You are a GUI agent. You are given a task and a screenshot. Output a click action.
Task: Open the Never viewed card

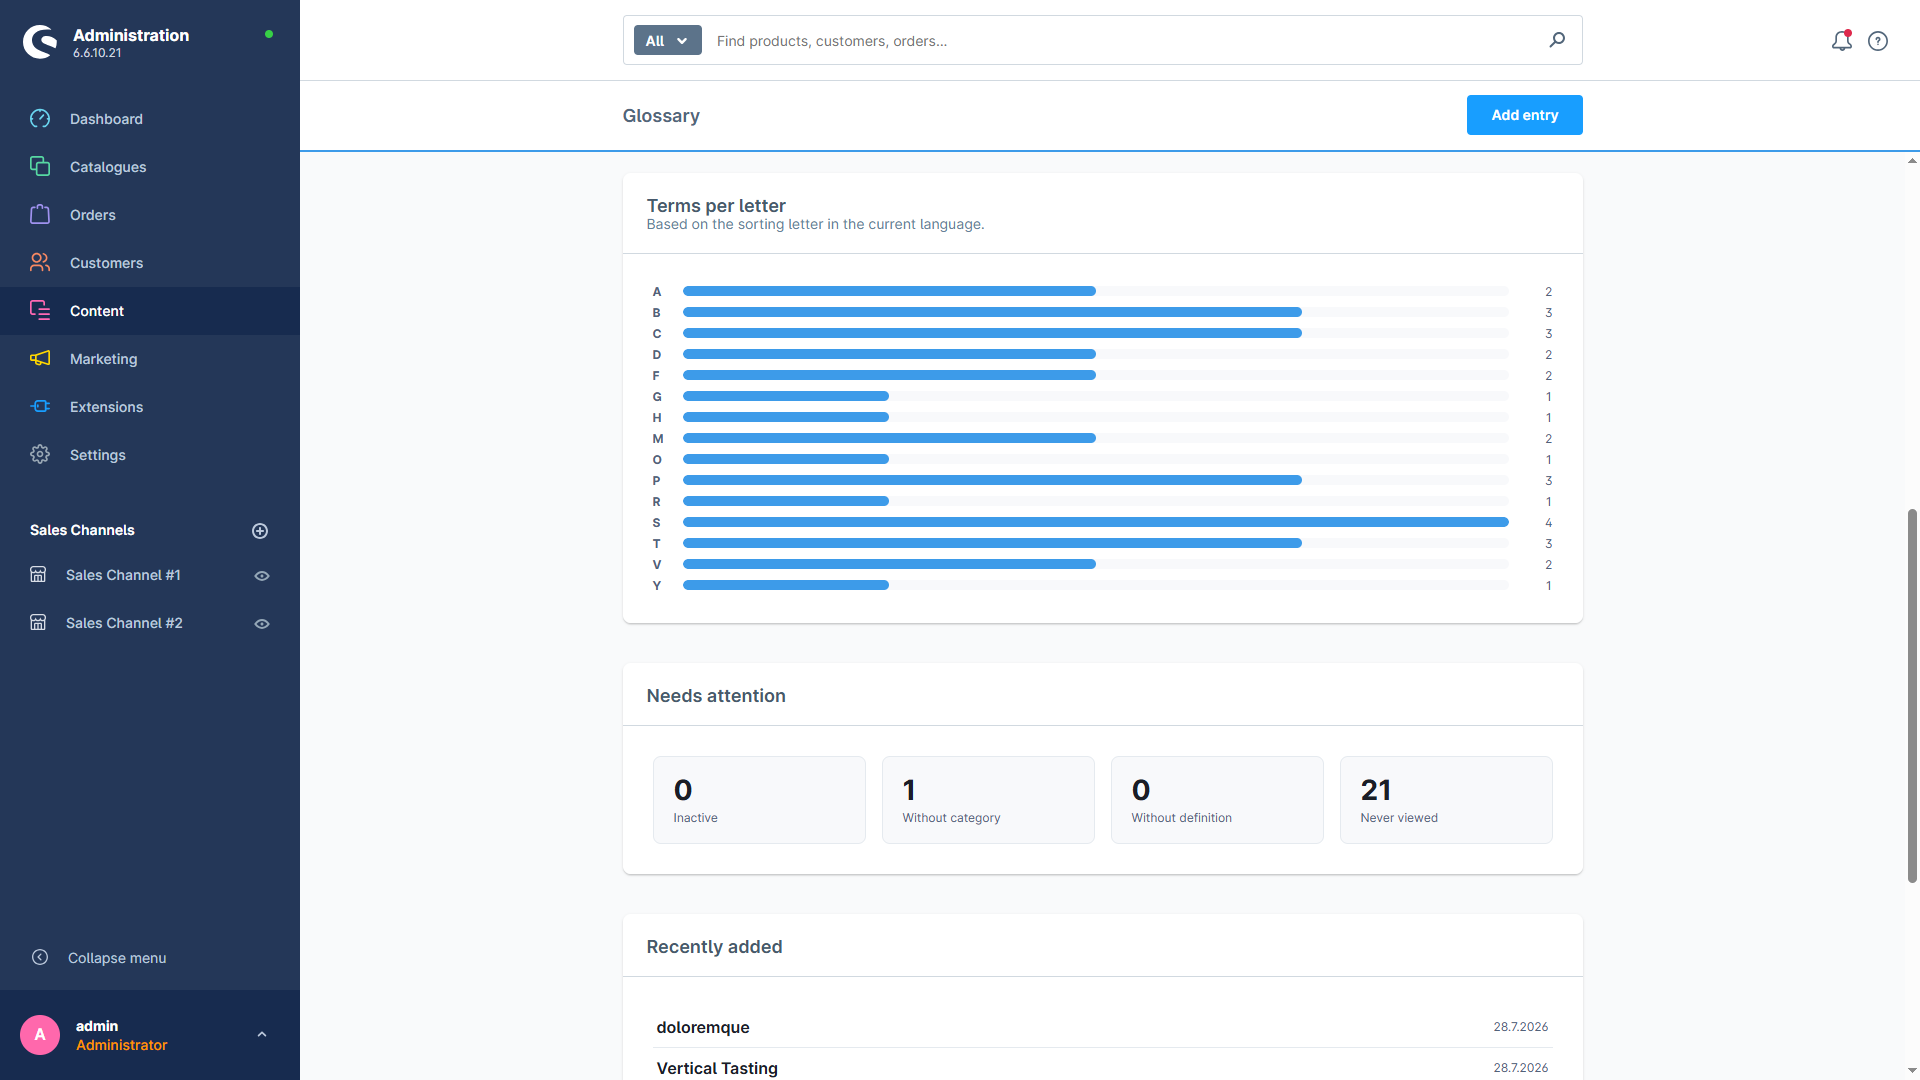pos(1446,800)
